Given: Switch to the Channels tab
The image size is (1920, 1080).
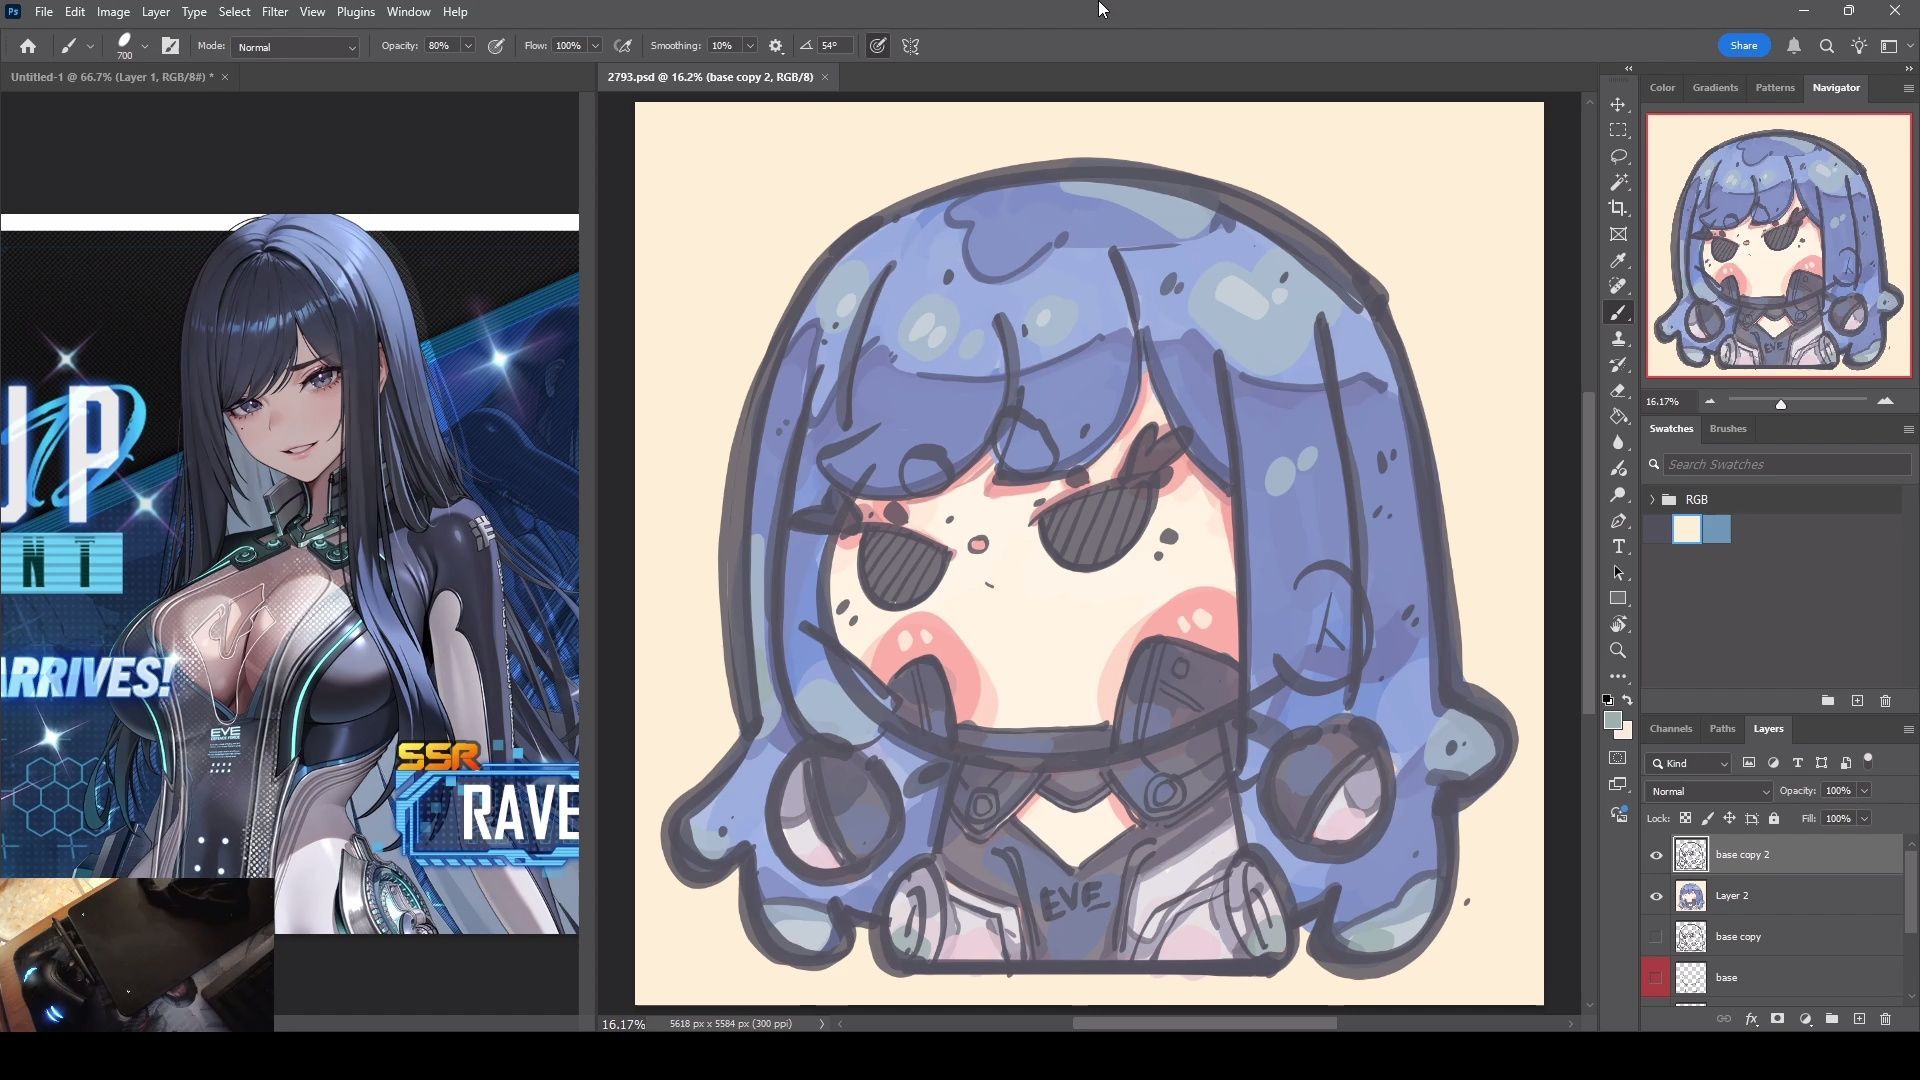Looking at the screenshot, I should [1670, 728].
